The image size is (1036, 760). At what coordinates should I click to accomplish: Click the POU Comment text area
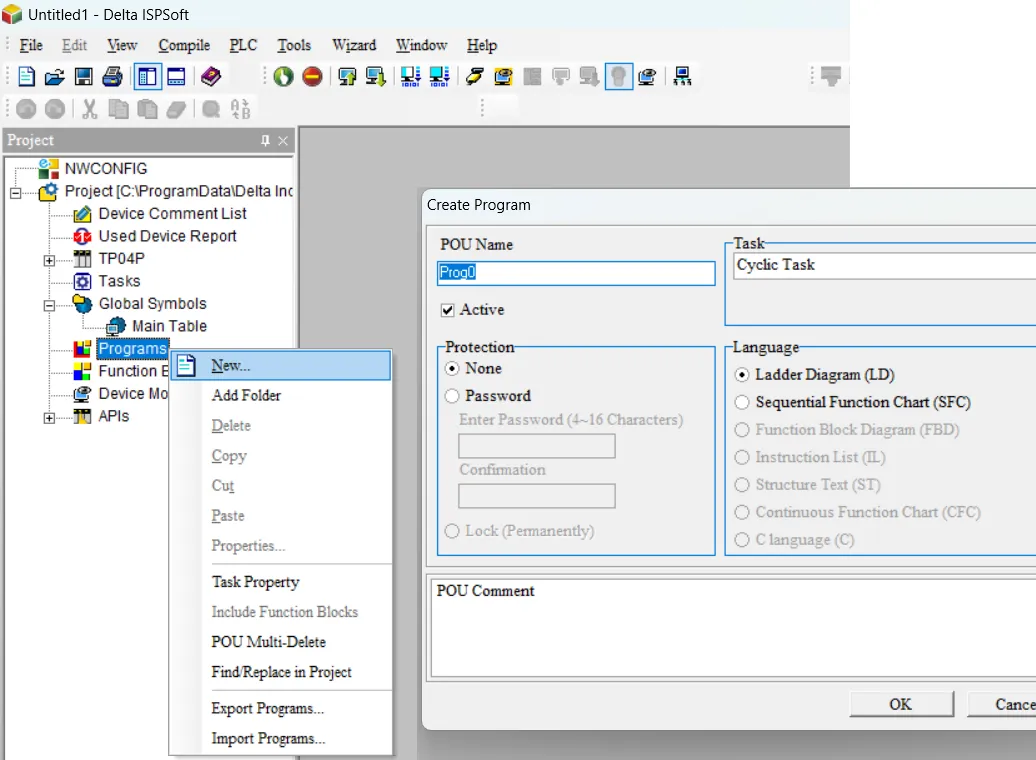733,628
